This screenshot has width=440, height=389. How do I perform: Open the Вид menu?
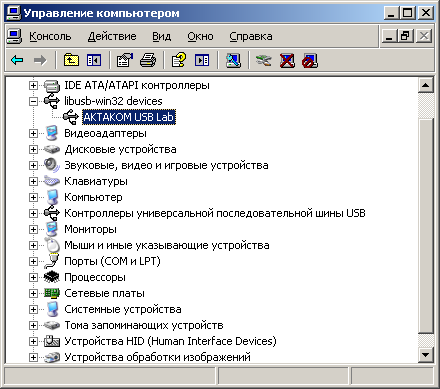162,36
